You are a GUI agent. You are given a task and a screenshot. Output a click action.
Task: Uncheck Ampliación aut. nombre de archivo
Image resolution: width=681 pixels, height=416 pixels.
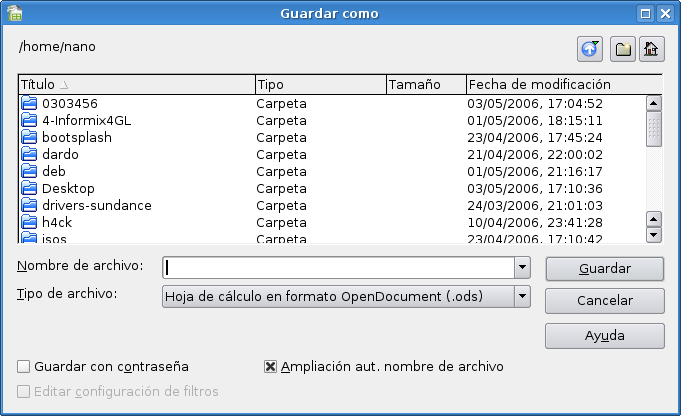tap(270, 367)
